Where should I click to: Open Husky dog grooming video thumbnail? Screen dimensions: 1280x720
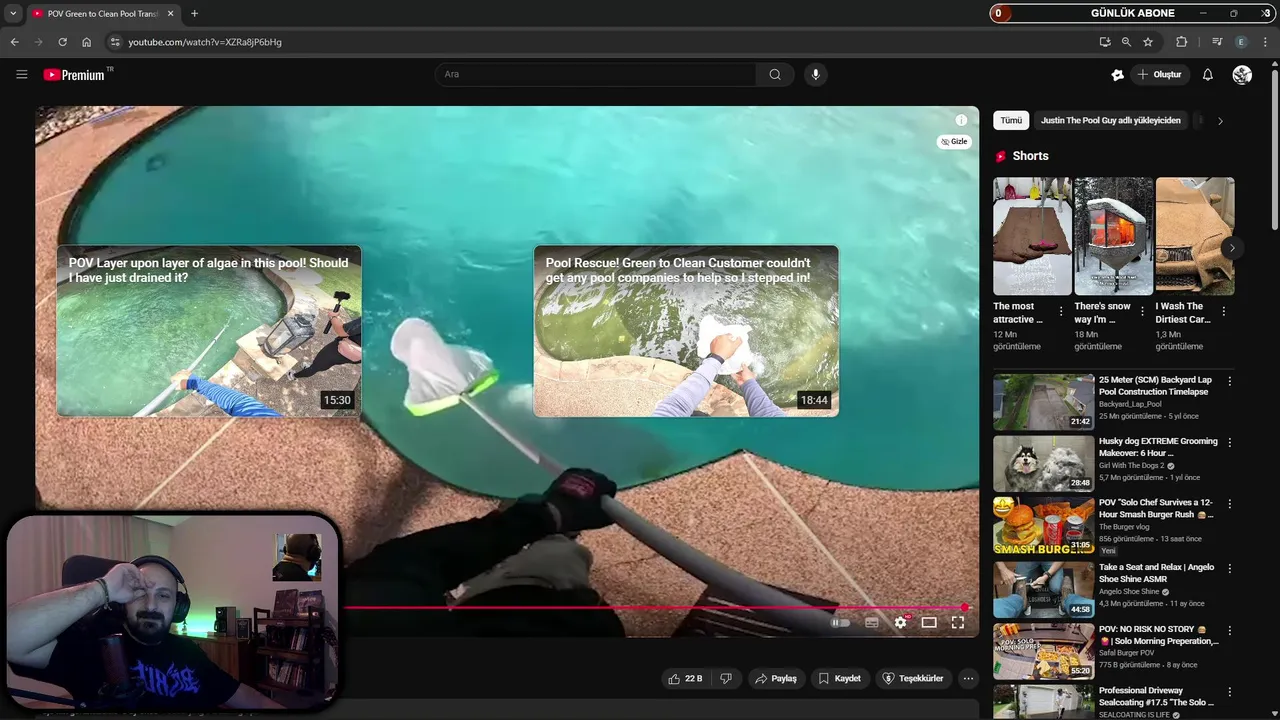point(1043,463)
